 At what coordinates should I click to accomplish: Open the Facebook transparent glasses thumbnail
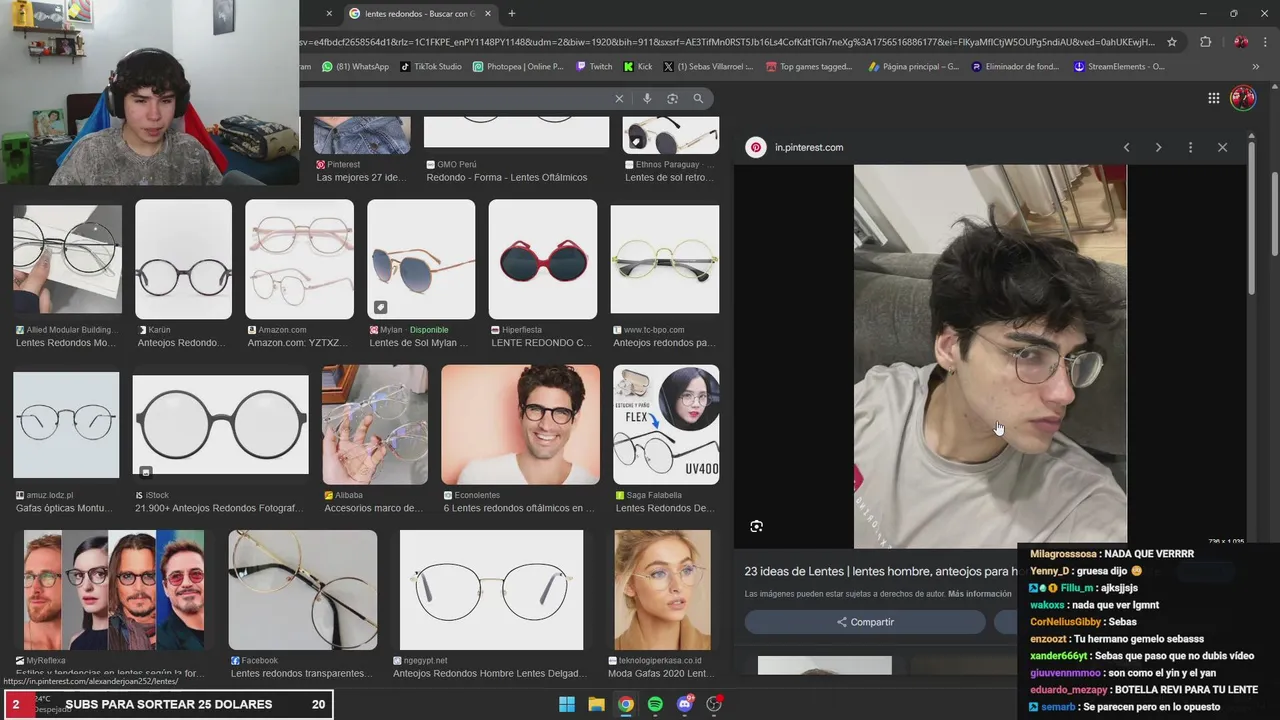[303, 590]
